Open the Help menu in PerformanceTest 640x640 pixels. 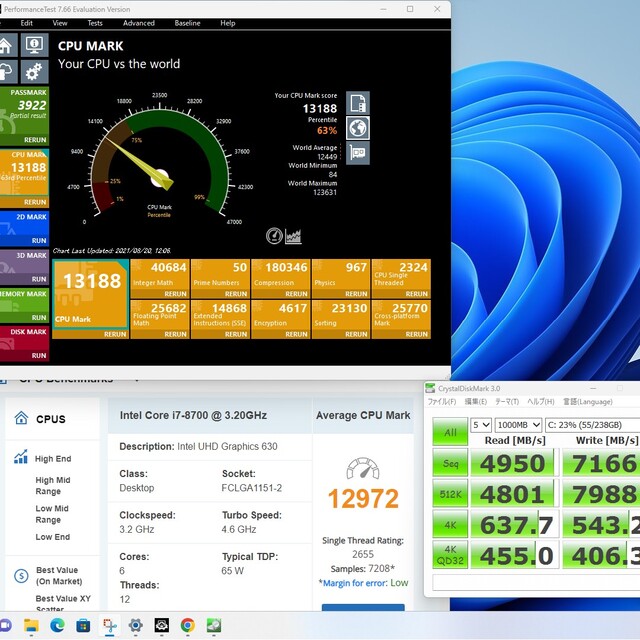click(228, 23)
